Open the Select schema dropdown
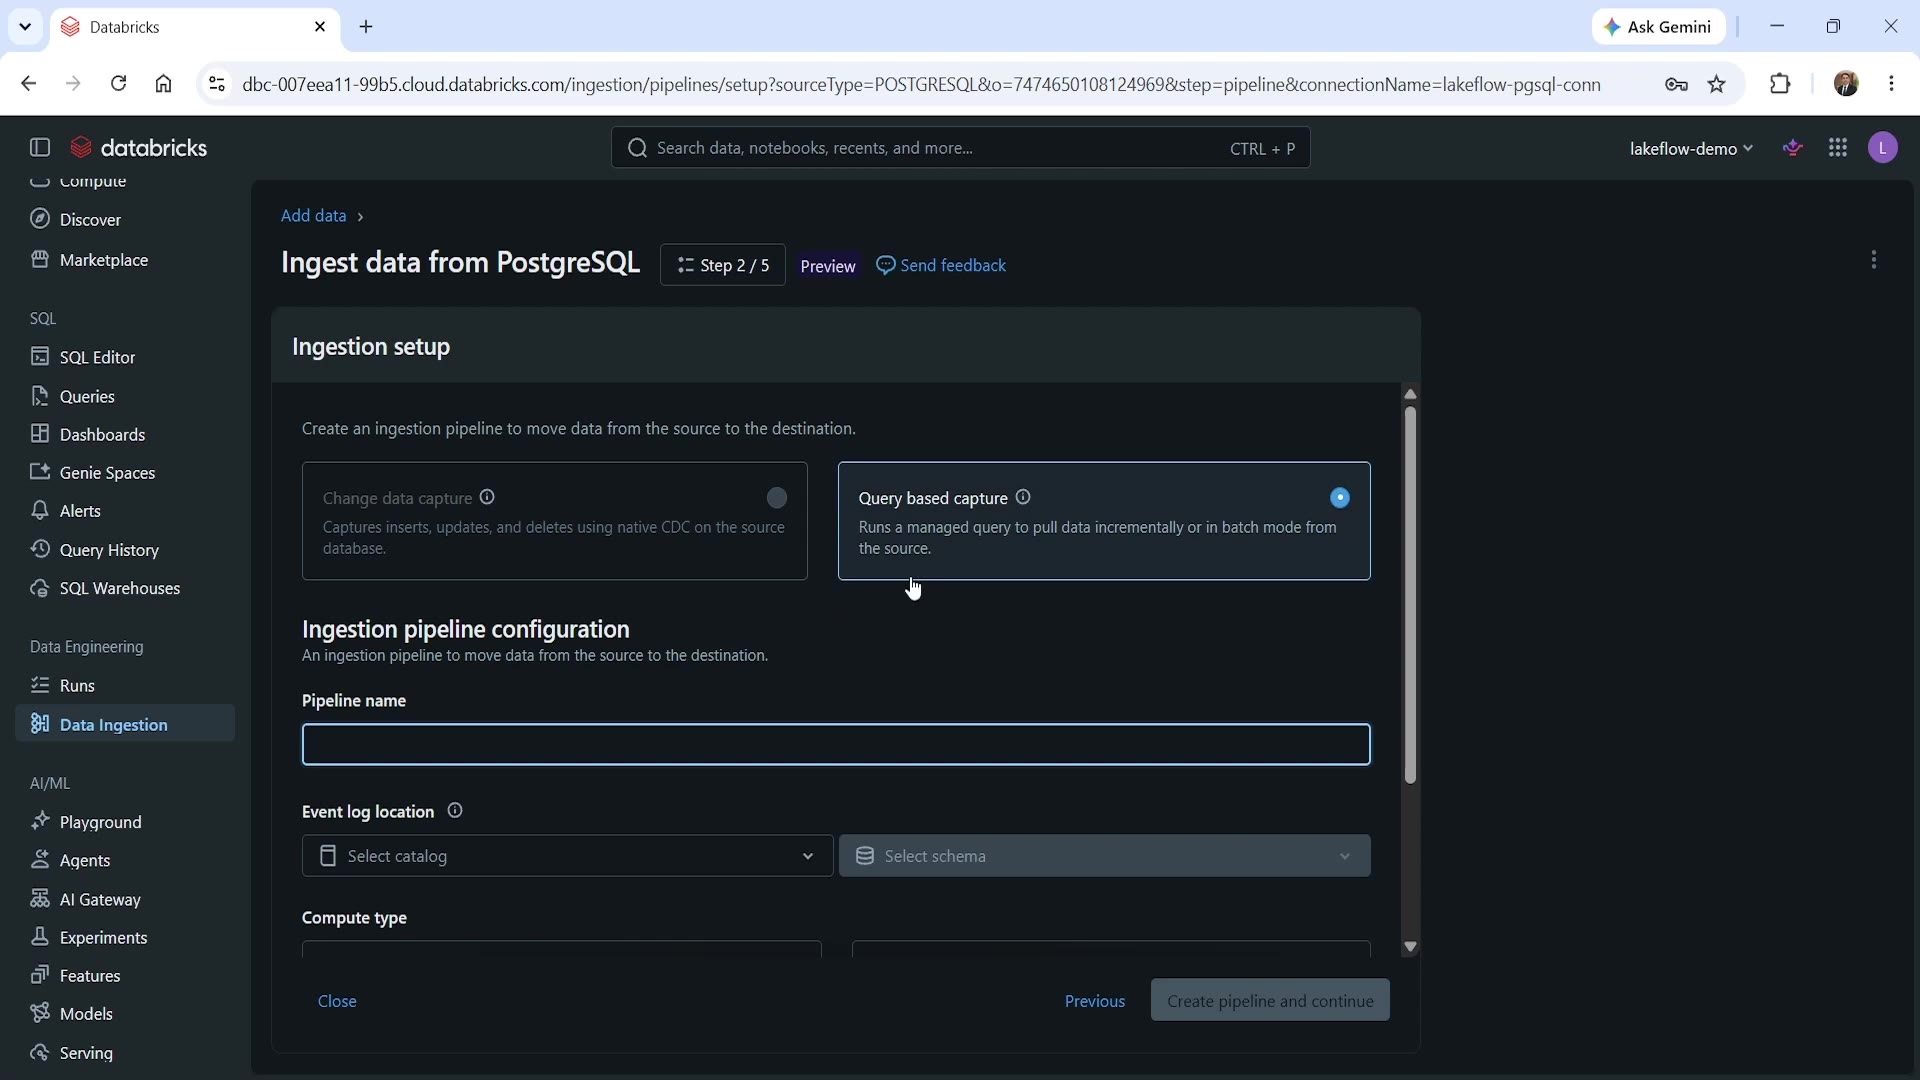Screen dimensions: 1920x1080 [1105, 856]
